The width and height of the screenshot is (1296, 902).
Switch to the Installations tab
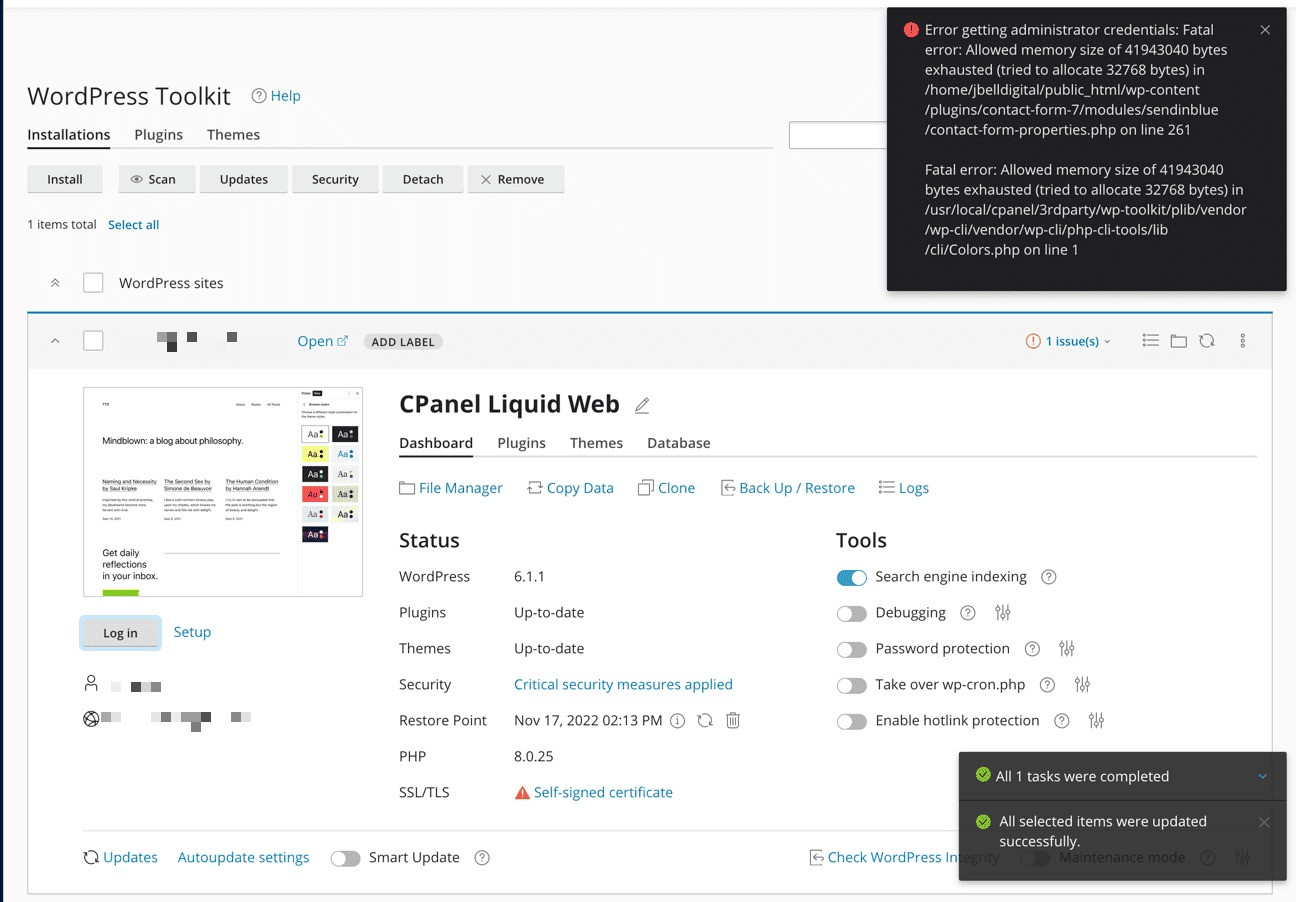pyautogui.click(x=68, y=135)
